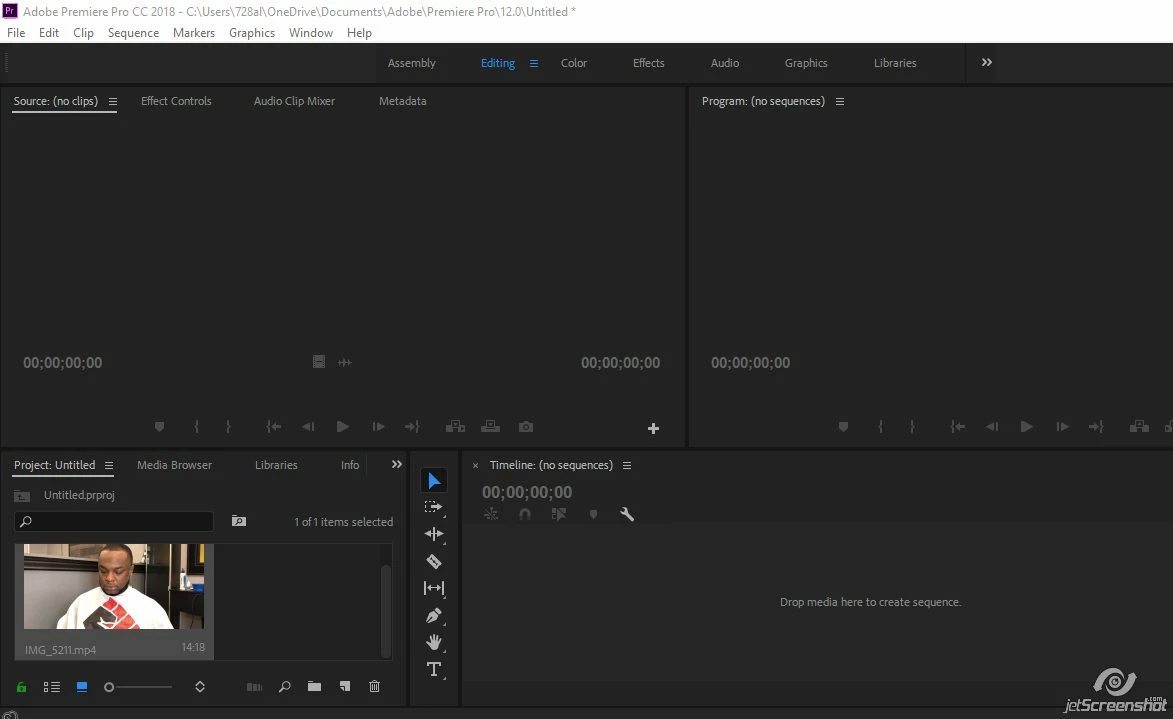Switch Project panel to Icon View
The width and height of the screenshot is (1173, 719).
(82, 687)
